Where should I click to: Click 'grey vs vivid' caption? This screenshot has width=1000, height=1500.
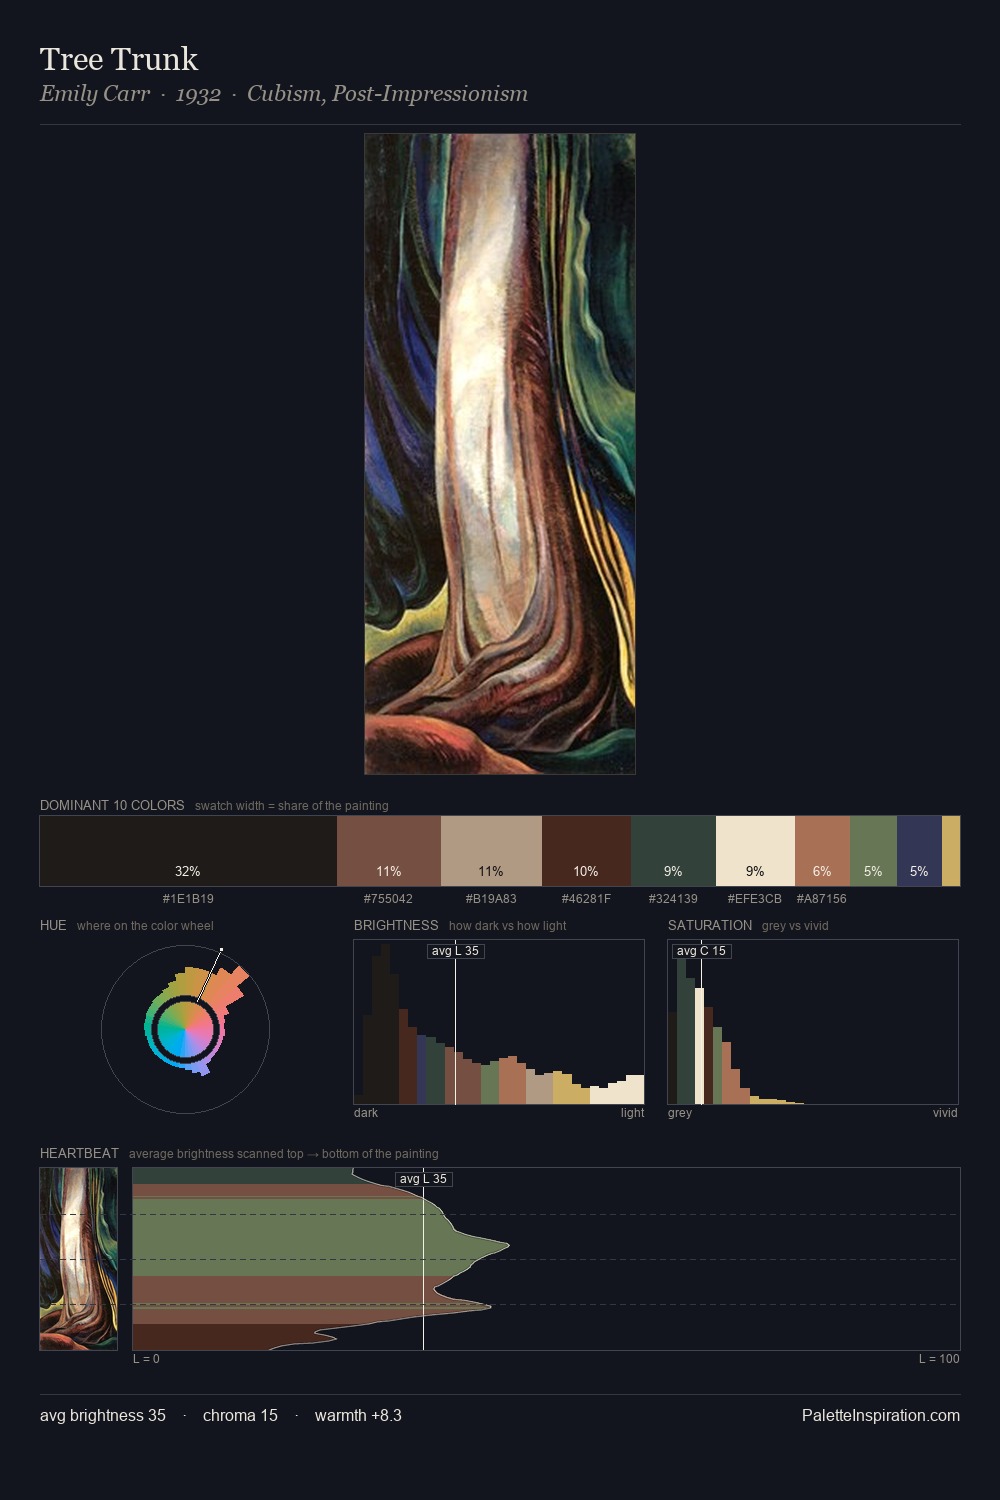(x=795, y=926)
